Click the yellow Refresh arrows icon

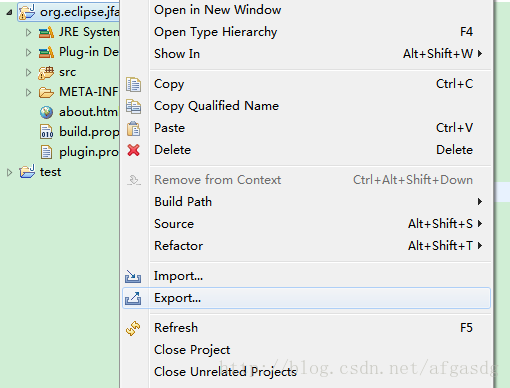click(133, 328)
